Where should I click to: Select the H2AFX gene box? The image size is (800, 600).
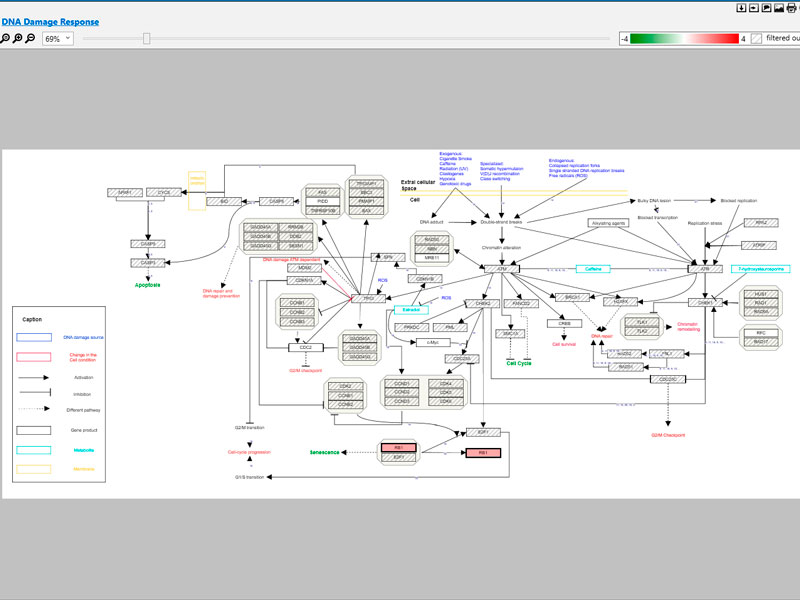(620, 302)
